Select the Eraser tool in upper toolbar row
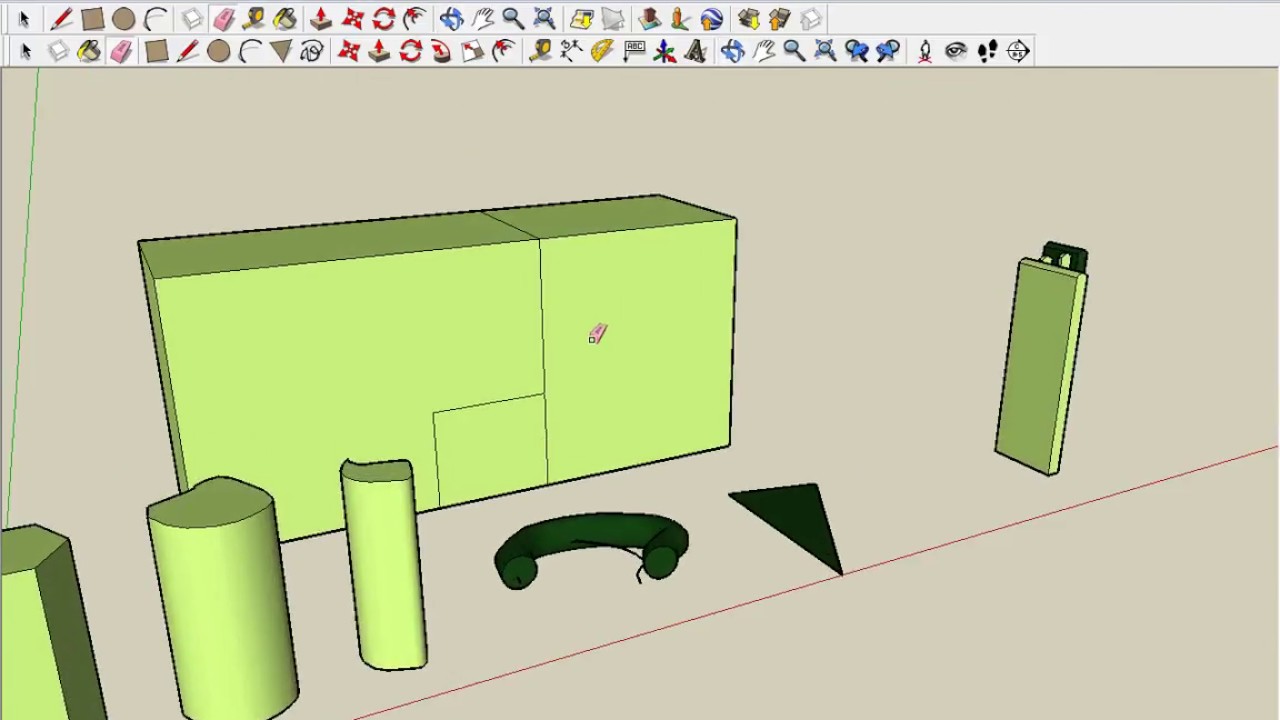 (x=223, y=19)
